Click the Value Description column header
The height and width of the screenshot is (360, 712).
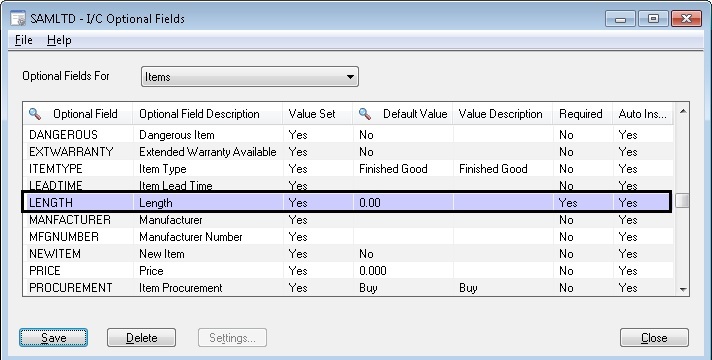503,113
